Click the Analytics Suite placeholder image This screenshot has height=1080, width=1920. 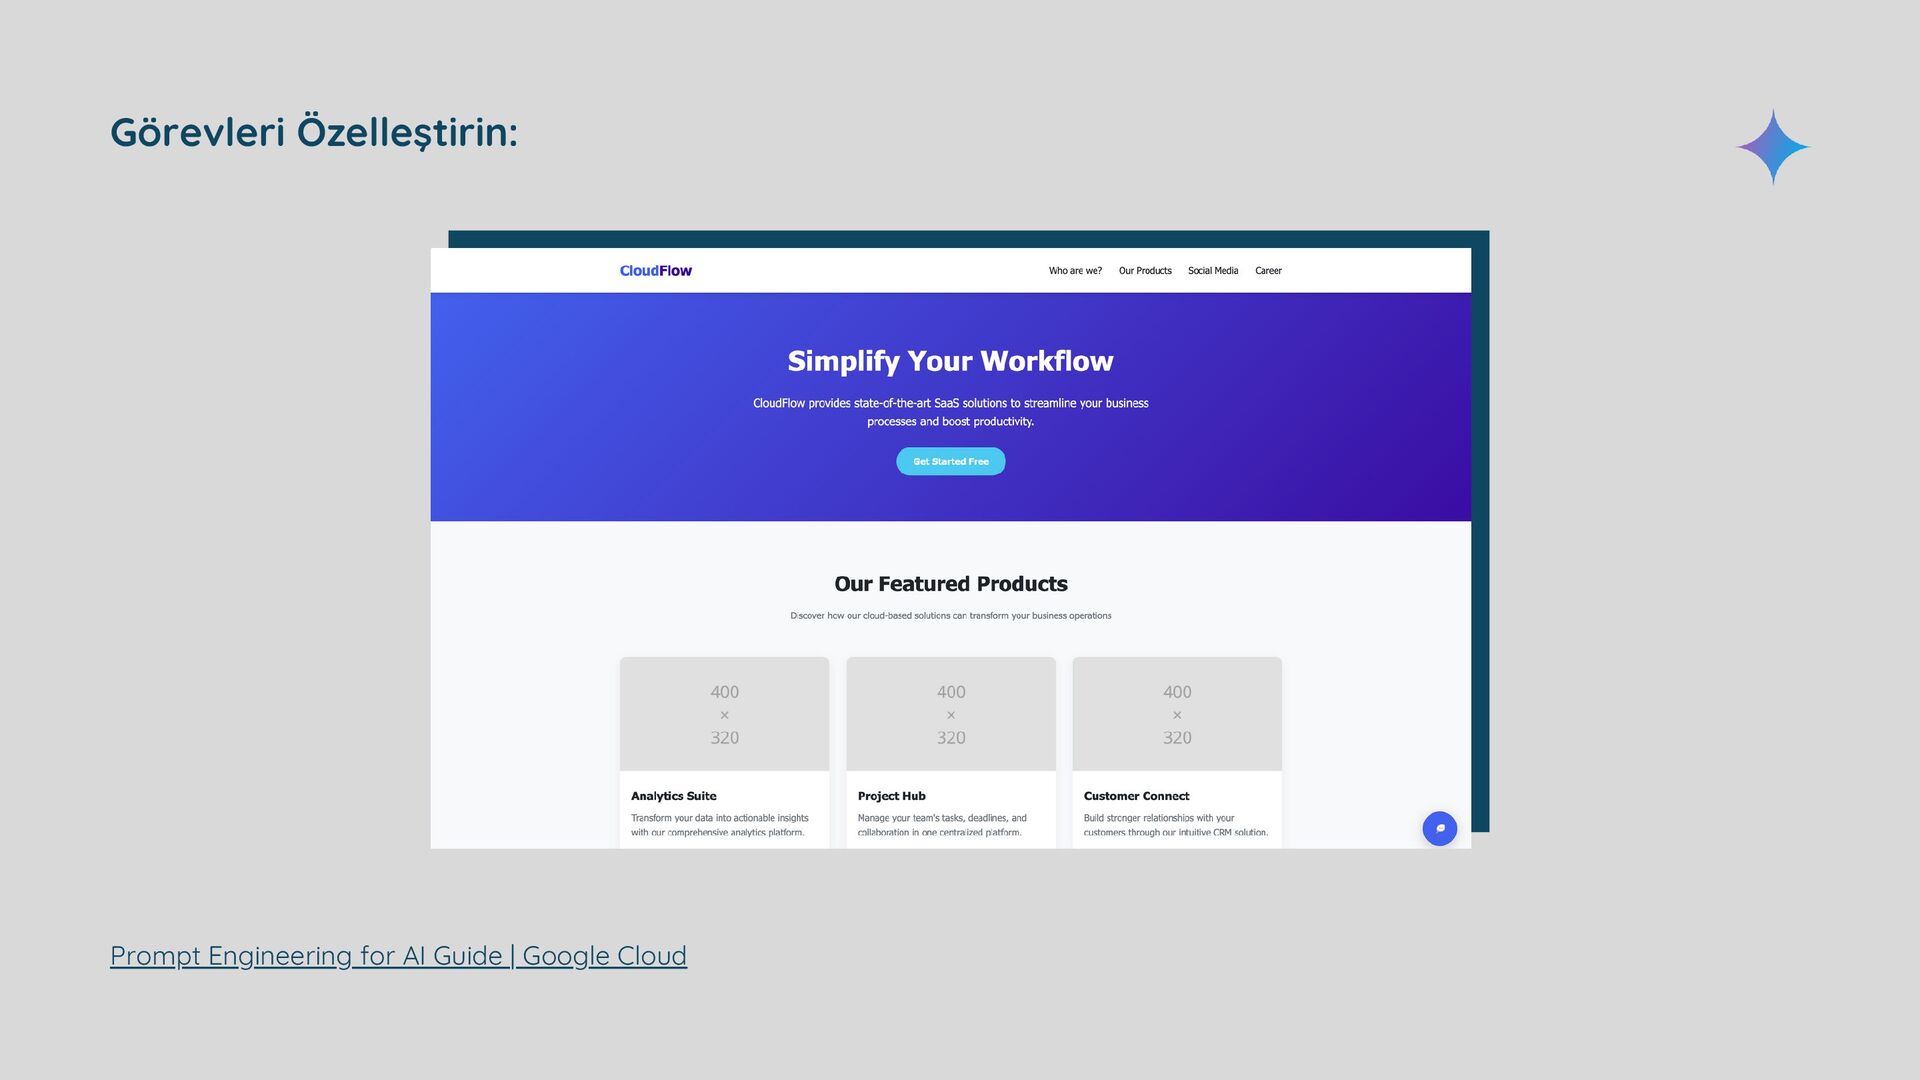(724, 714)
